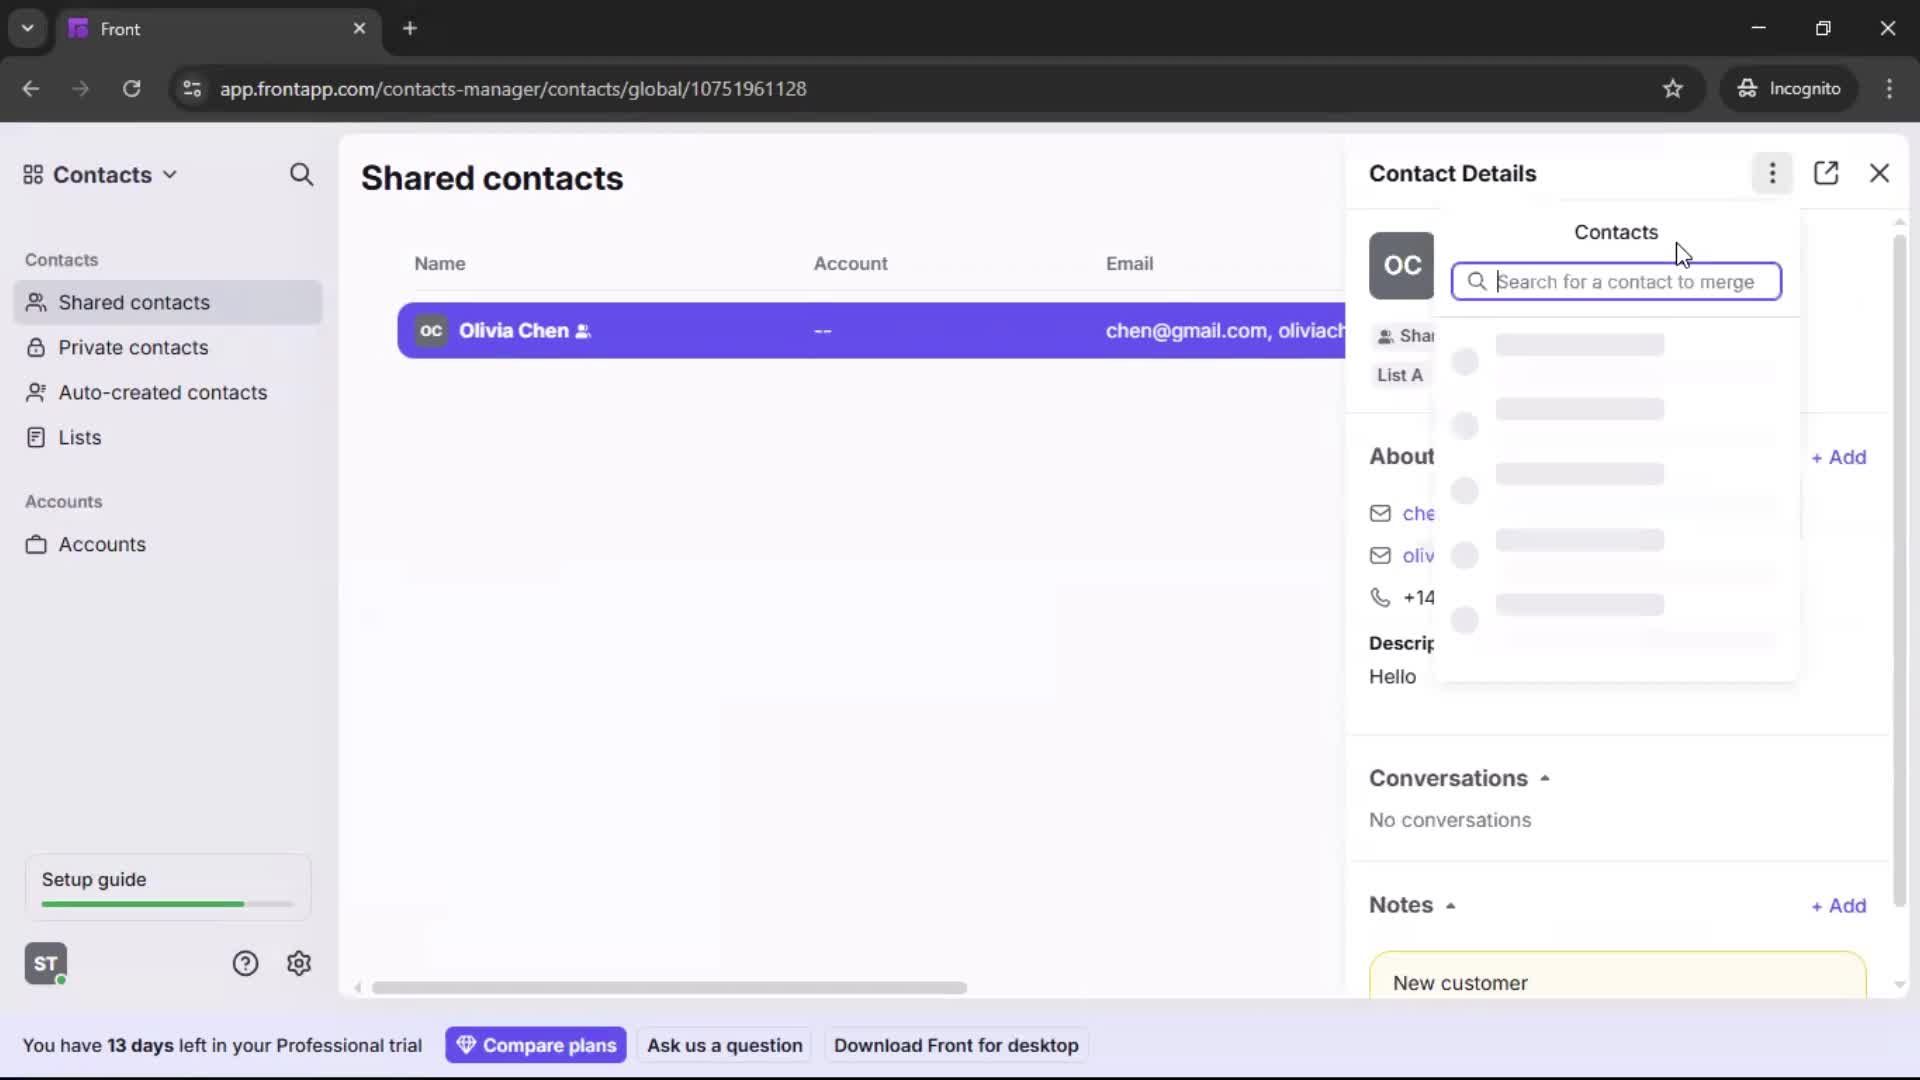Click the help question mark icon
Image resolution: width=1920 pixels, height=1080 pixels.
click(x=246, y=963)
